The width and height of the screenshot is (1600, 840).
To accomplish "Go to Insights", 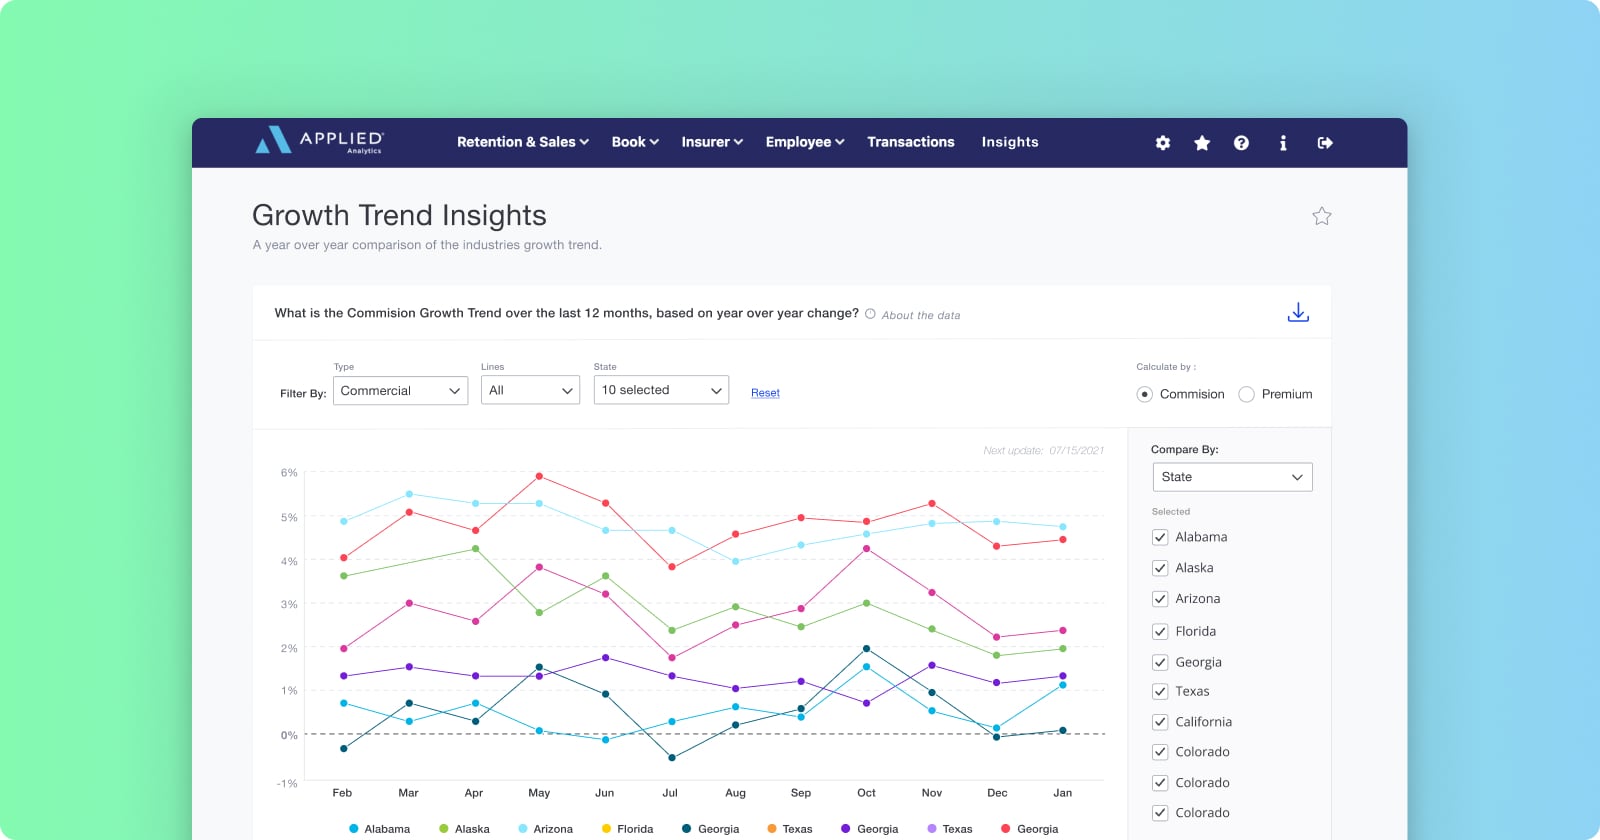I will [1010, 142].
